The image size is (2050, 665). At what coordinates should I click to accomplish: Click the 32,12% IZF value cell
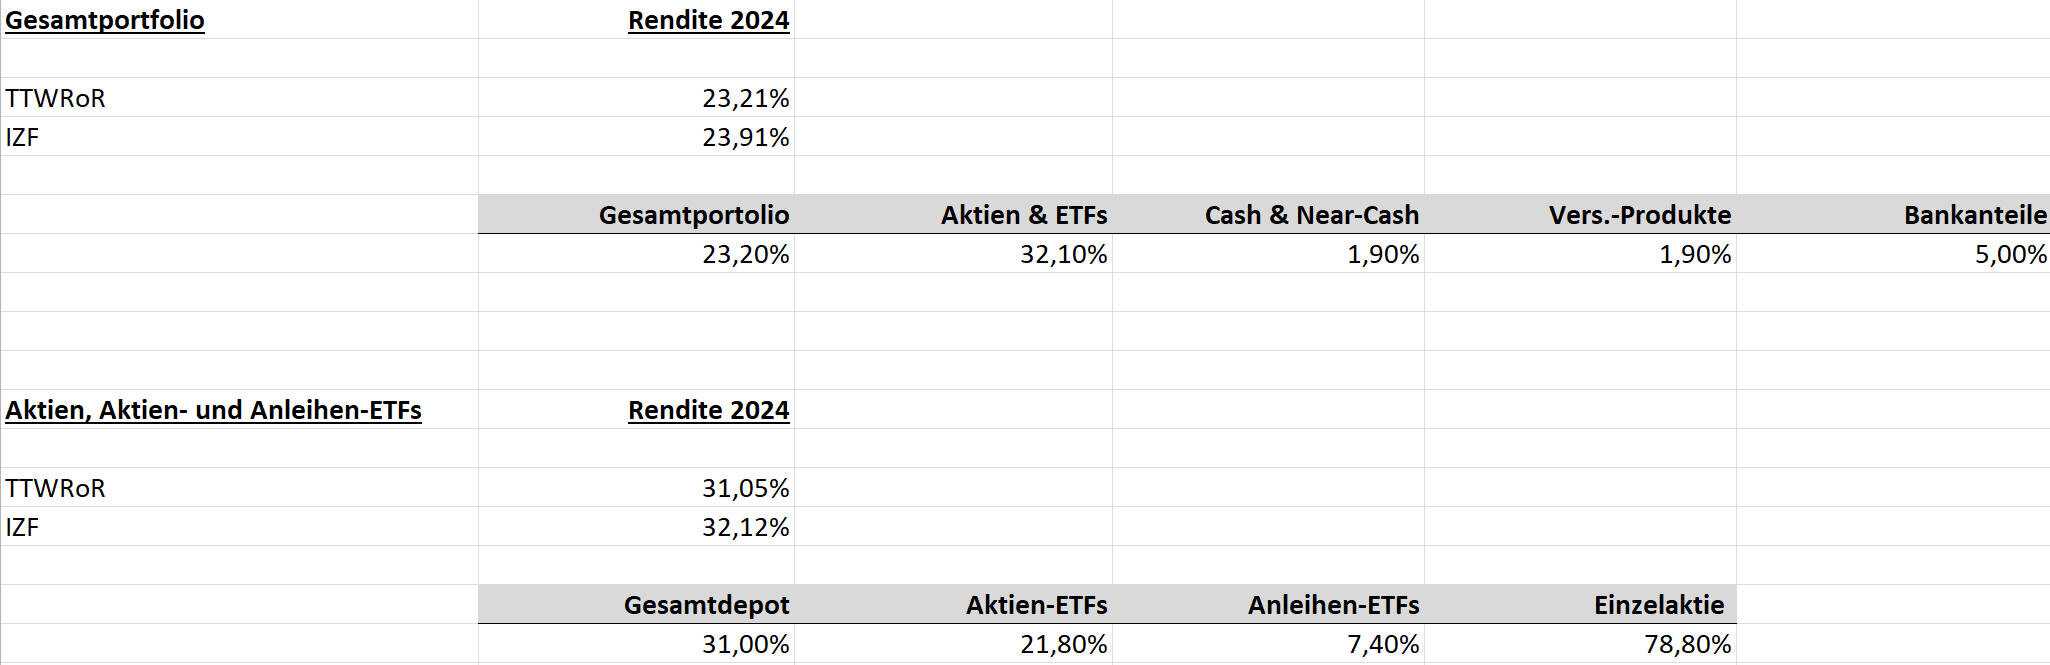click(x=636, y=527)
